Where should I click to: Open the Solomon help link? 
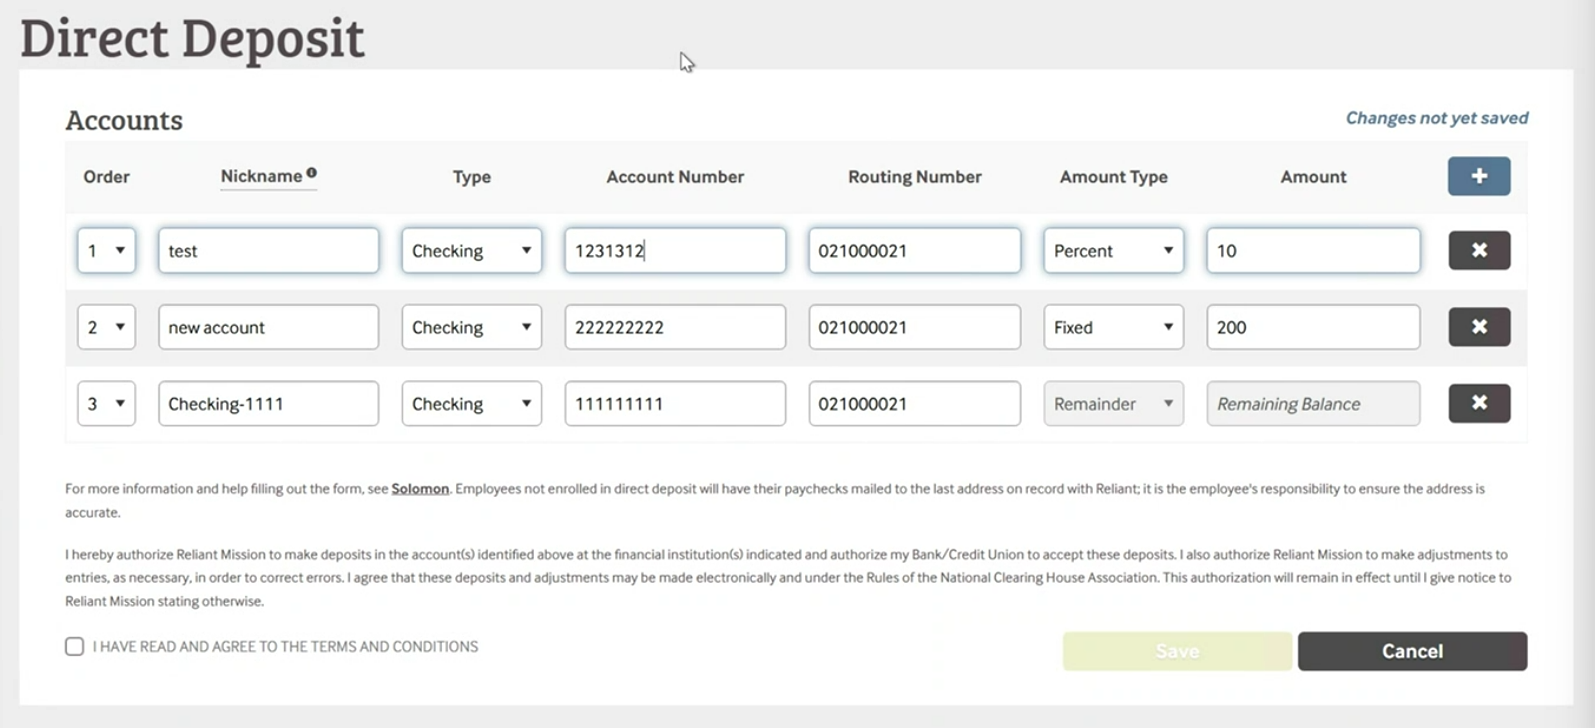pyautogui.click(x=419, y=489)
